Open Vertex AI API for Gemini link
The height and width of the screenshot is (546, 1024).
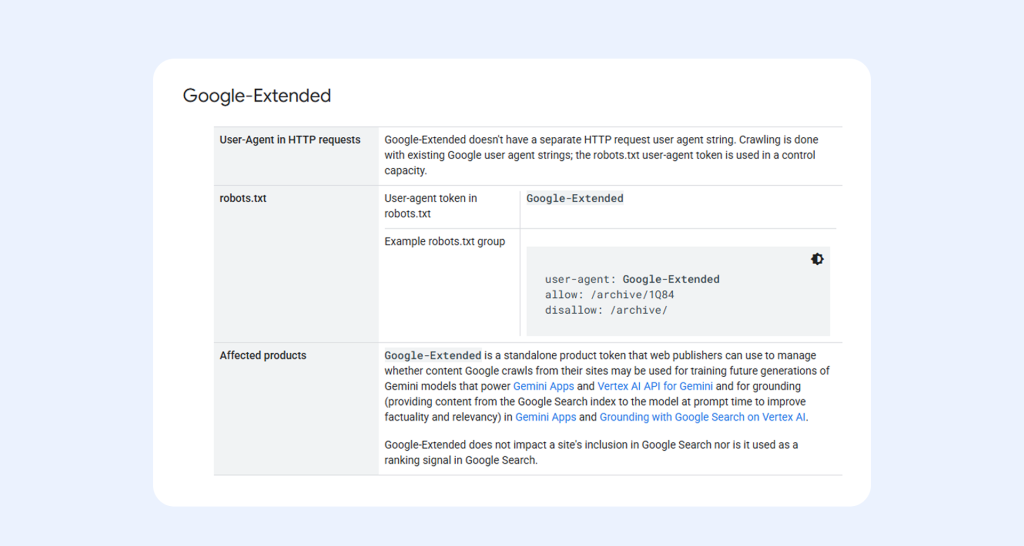pyautogui.click(x=655, y=386)
